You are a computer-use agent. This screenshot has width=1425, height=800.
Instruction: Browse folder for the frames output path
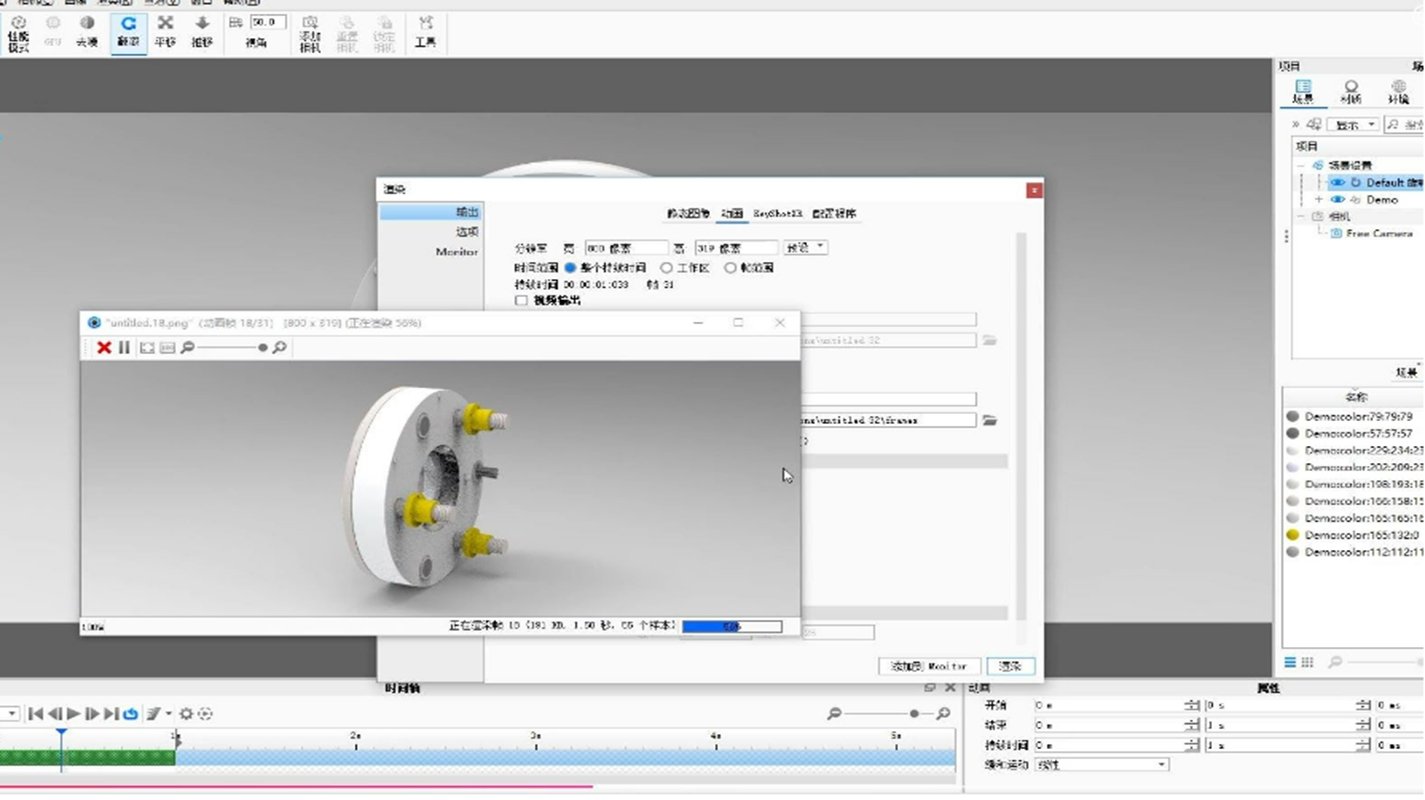click(989, 420)
